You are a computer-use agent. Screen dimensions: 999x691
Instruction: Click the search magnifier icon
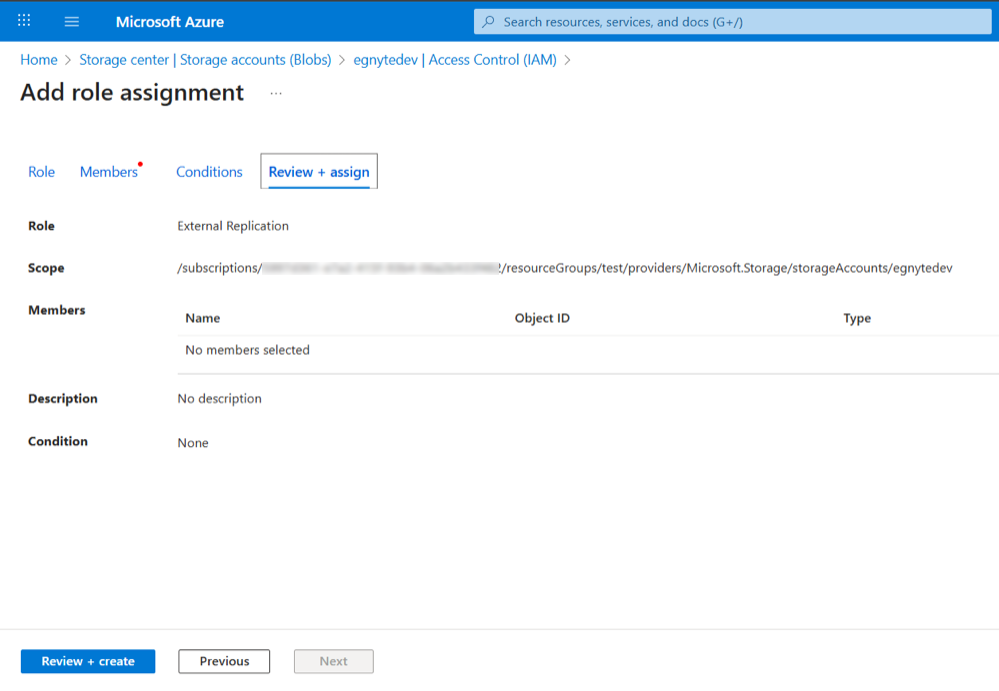coord(488,21)
